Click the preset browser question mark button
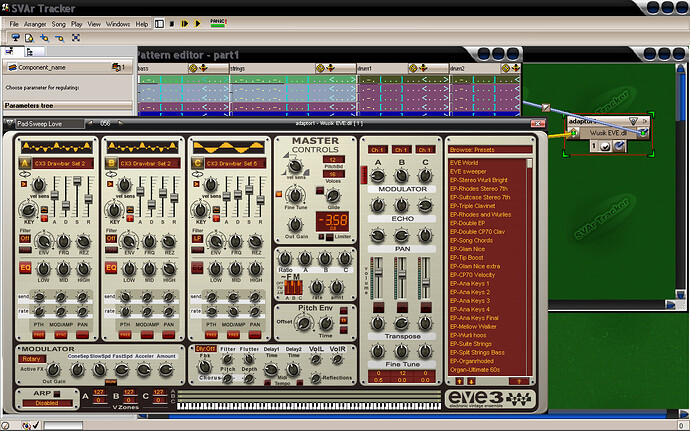 [518, 381]
